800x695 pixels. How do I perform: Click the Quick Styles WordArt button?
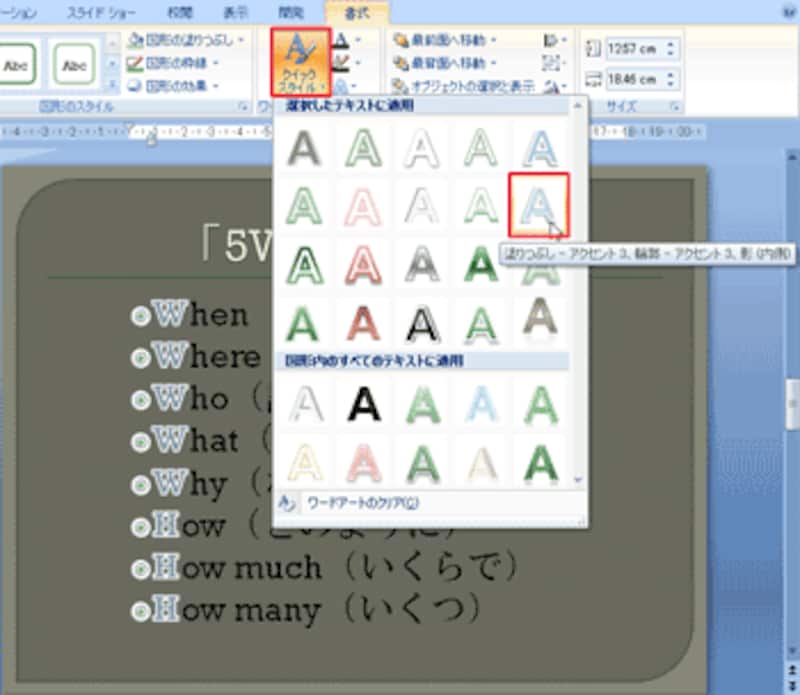pos(300,61)
